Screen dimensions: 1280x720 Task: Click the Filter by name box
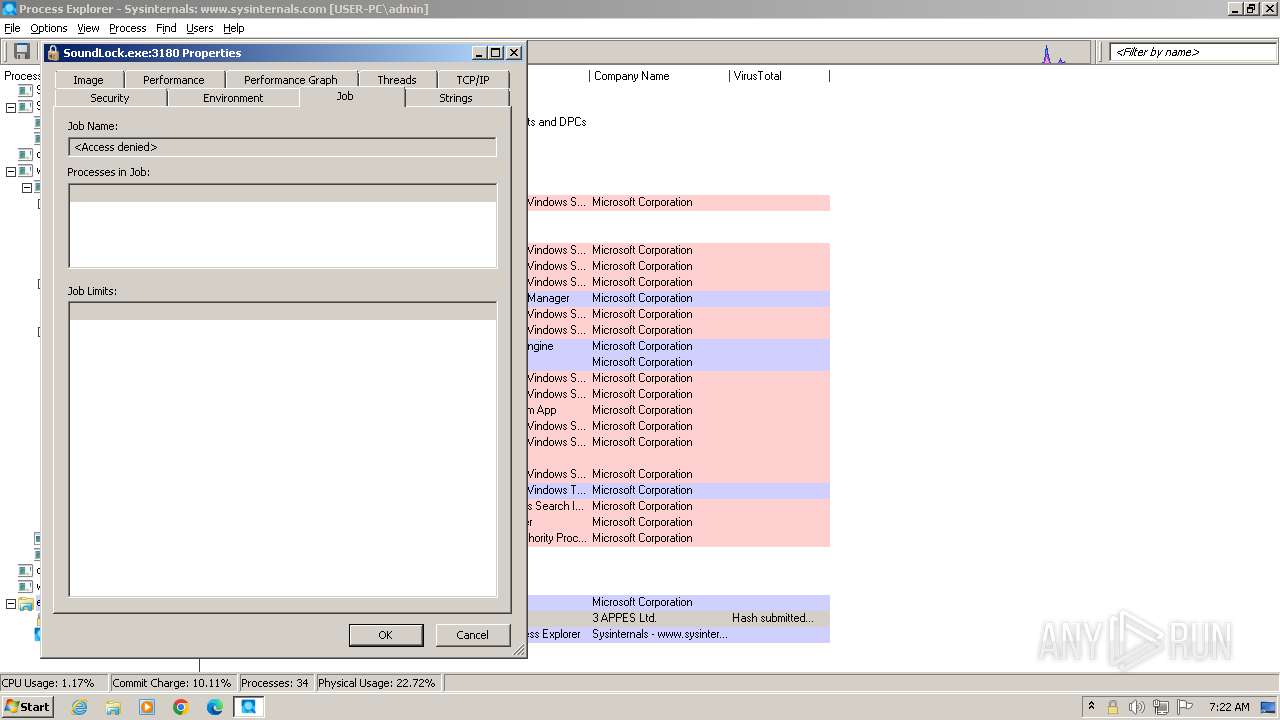coord(1192,52)
